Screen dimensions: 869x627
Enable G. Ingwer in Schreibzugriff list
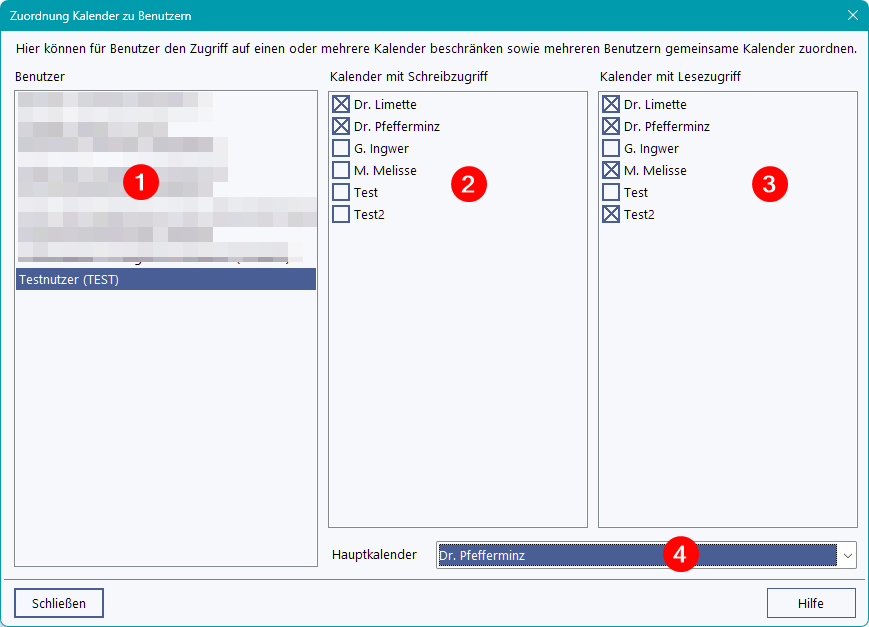point(341,148)
